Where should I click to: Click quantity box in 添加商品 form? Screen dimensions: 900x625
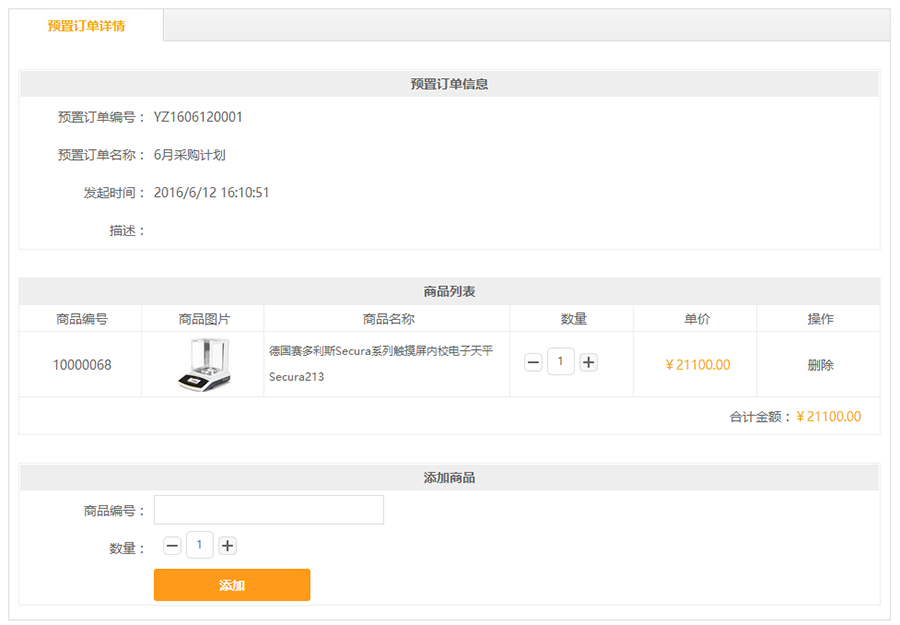click(200, 545)
